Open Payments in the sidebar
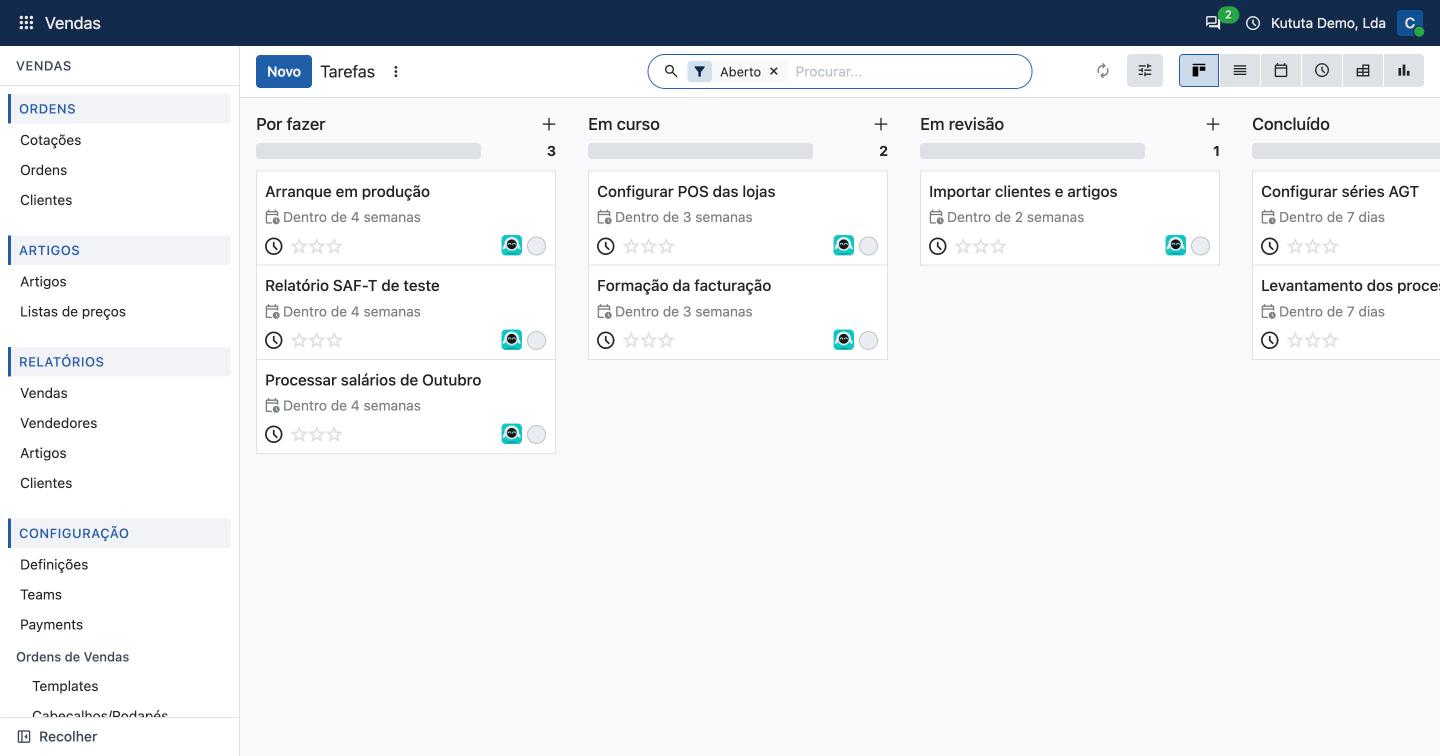Viewport: 1440px width, 756px height. [51, 625]
